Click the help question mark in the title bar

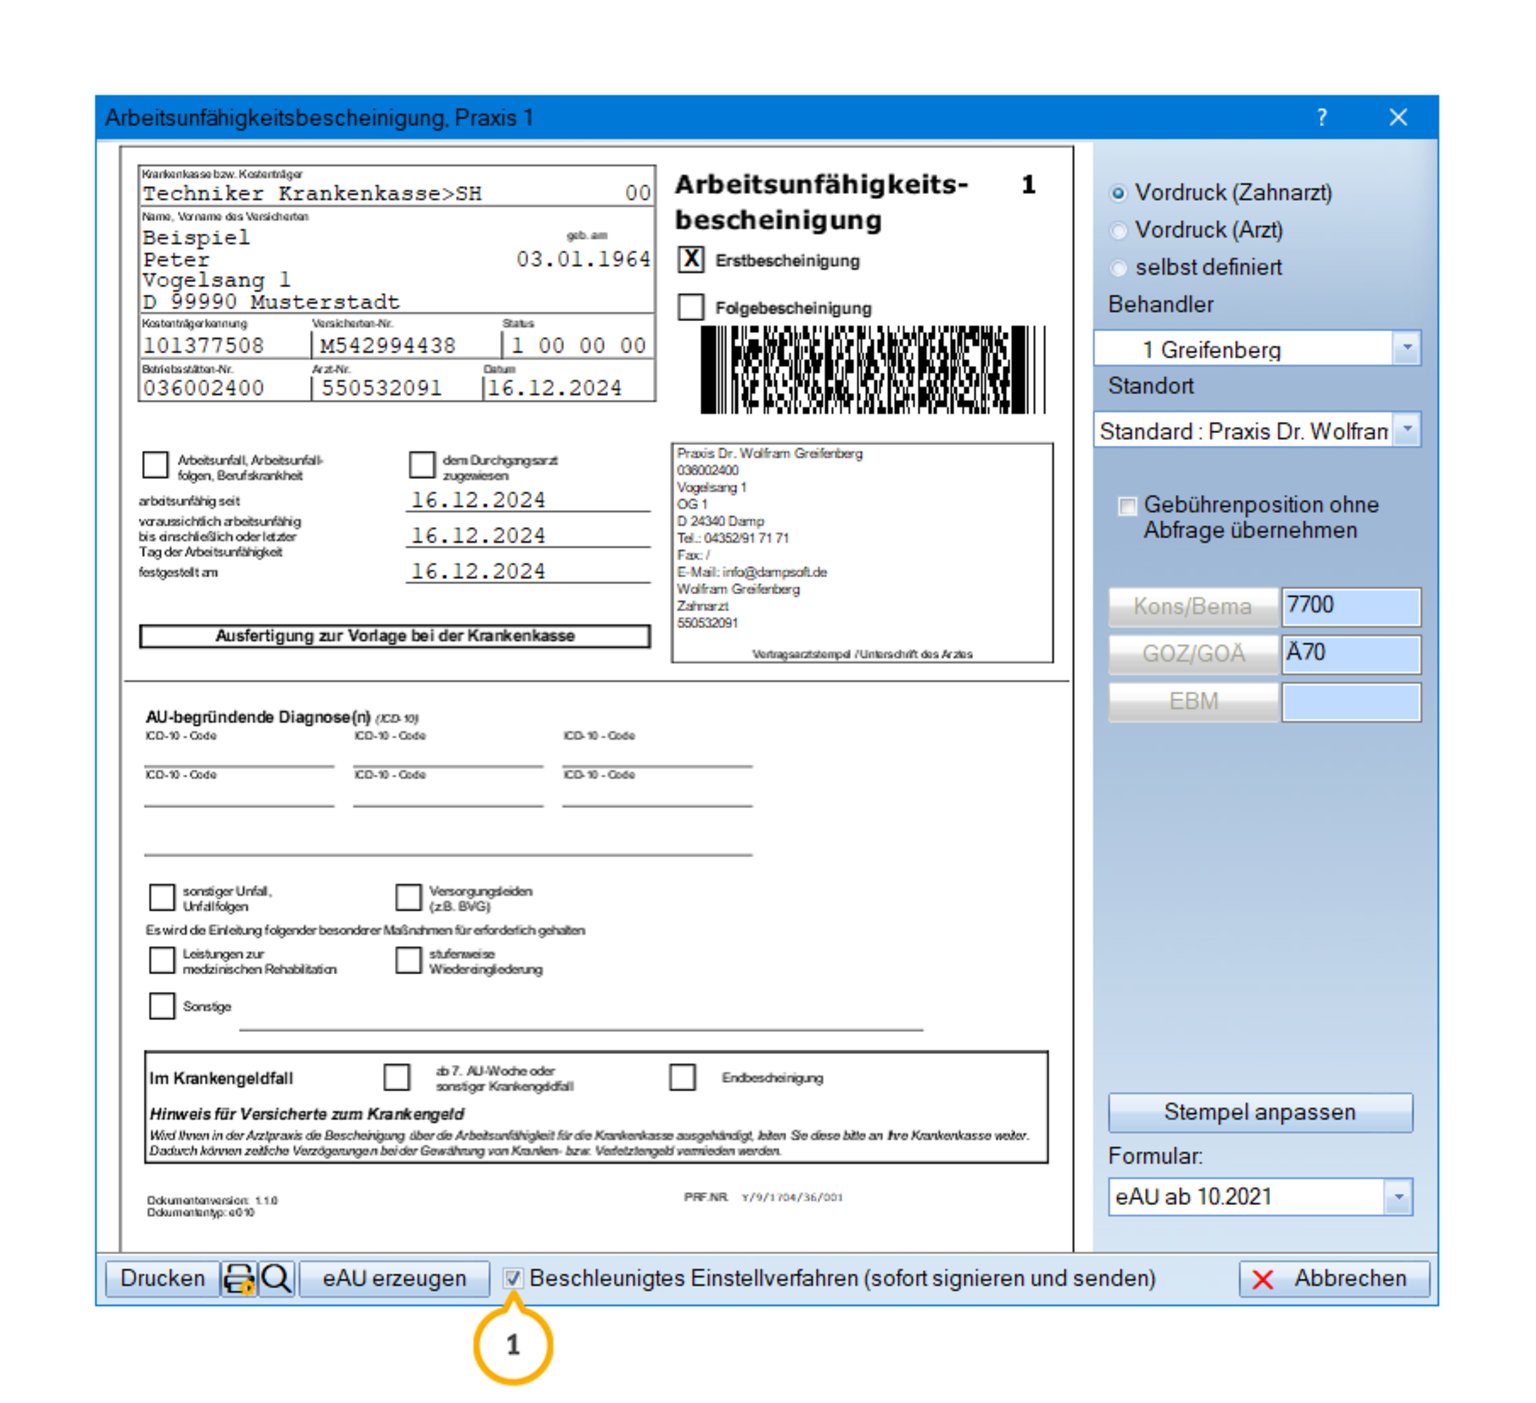(1322, 118)
